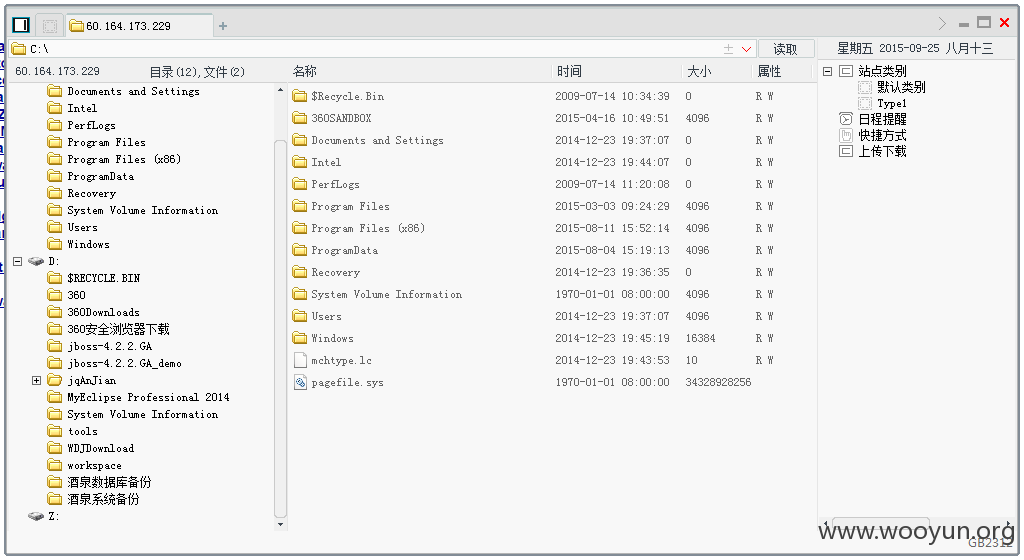Select the workspace folder in the tree
1024x560 pixels.
[x=94, y=465]
